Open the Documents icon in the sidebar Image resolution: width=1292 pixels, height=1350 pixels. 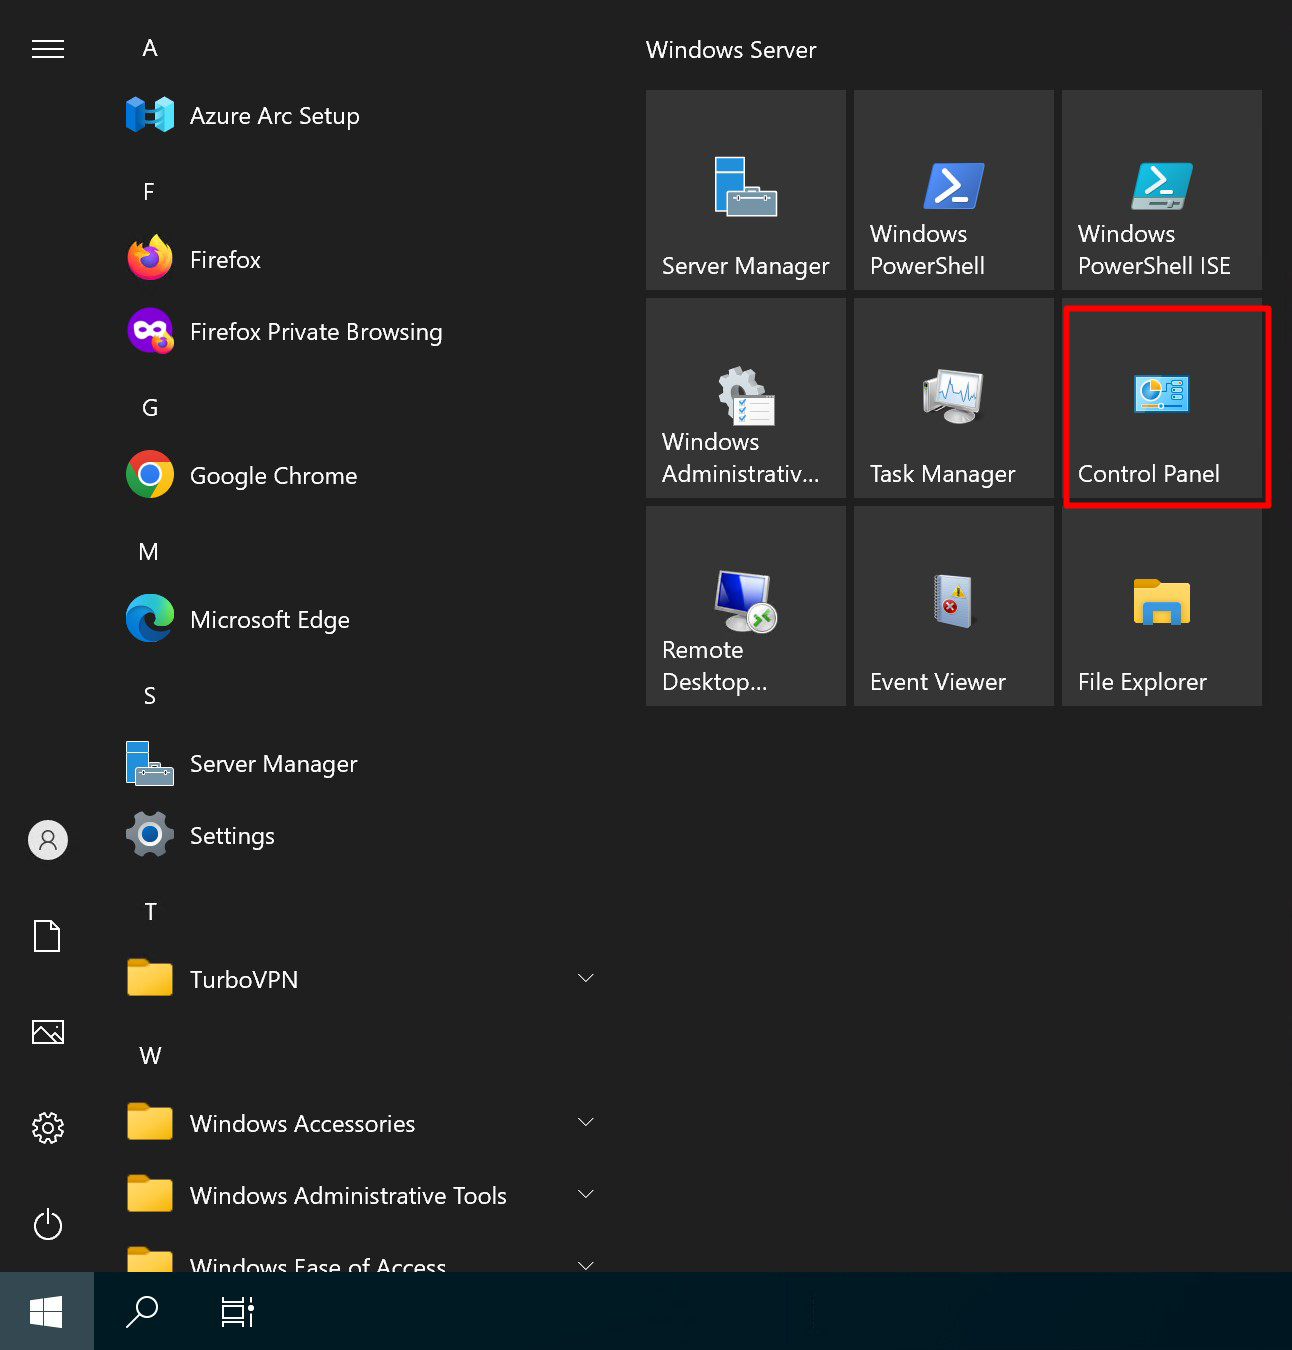[x=48, y=936]
